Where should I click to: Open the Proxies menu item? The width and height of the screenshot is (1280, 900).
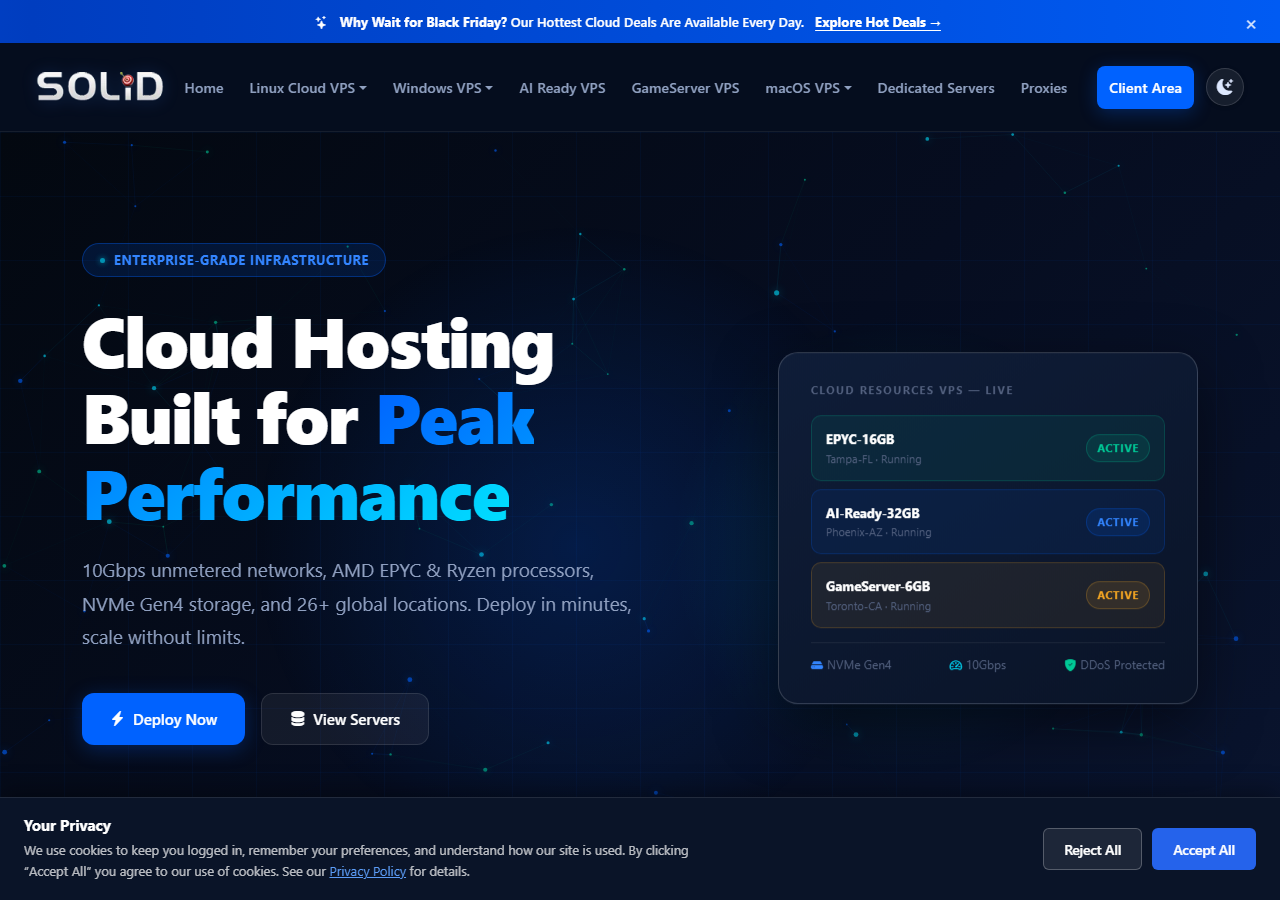1044,88
